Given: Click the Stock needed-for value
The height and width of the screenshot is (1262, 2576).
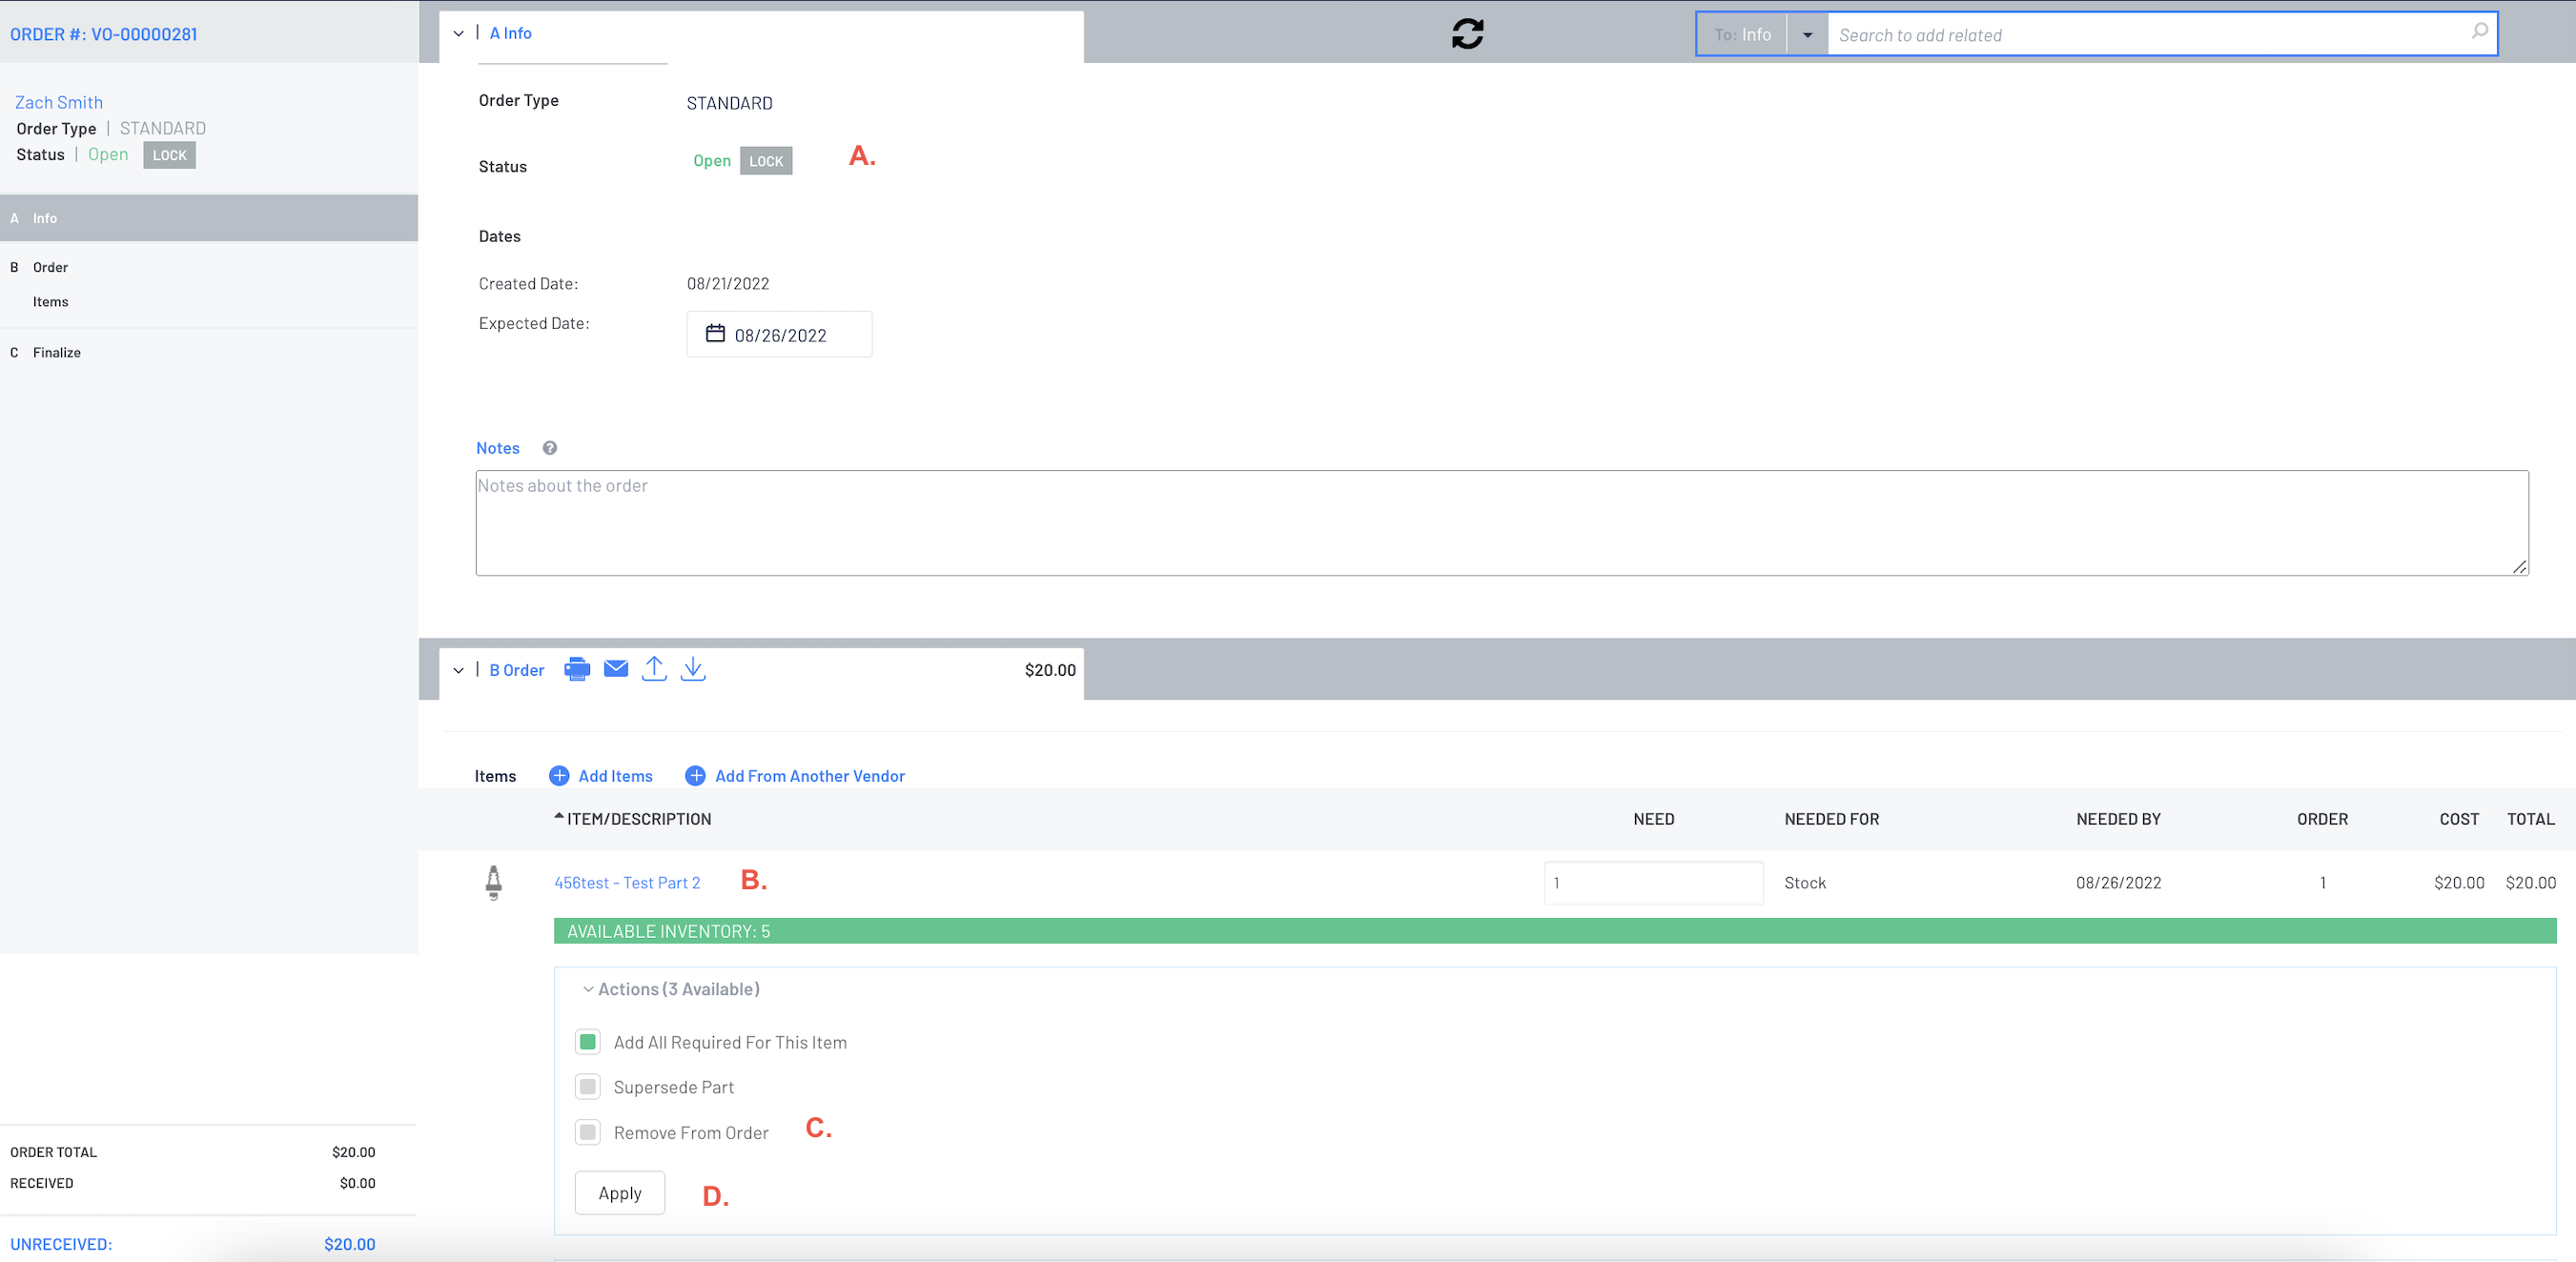Looking at the screenshot, I should click(1805, 883).
